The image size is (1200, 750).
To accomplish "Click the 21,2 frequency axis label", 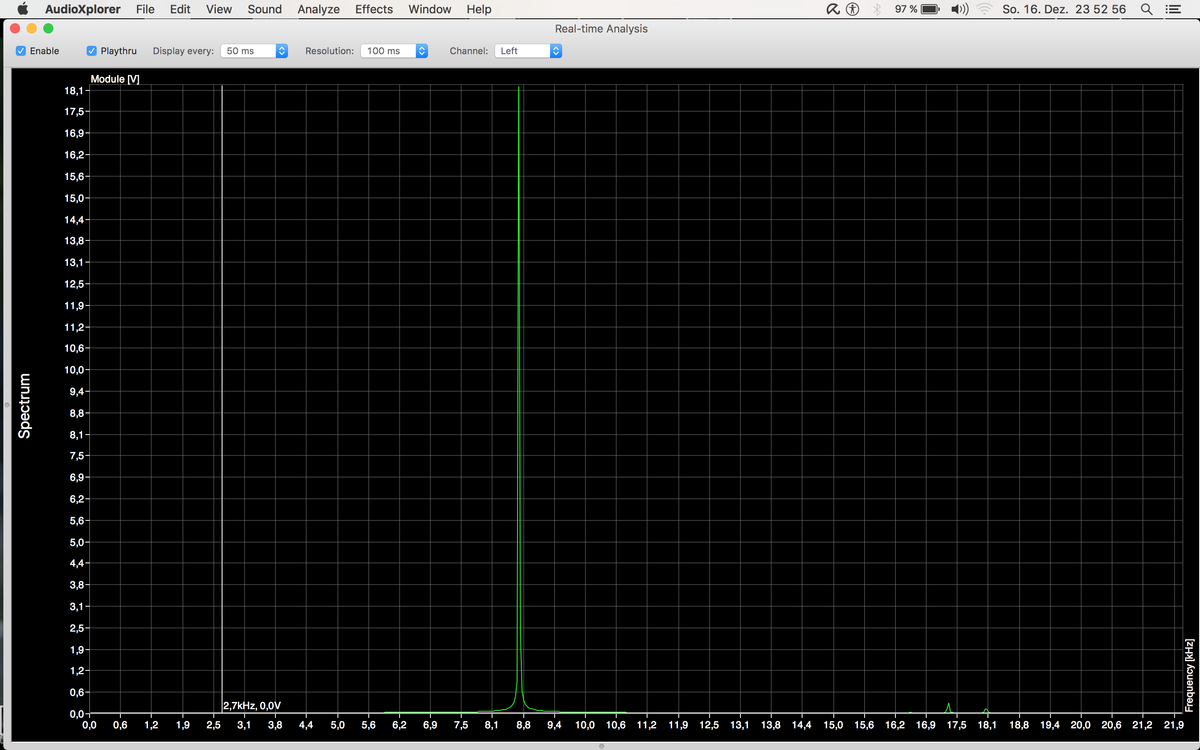I will point(1143,724).
